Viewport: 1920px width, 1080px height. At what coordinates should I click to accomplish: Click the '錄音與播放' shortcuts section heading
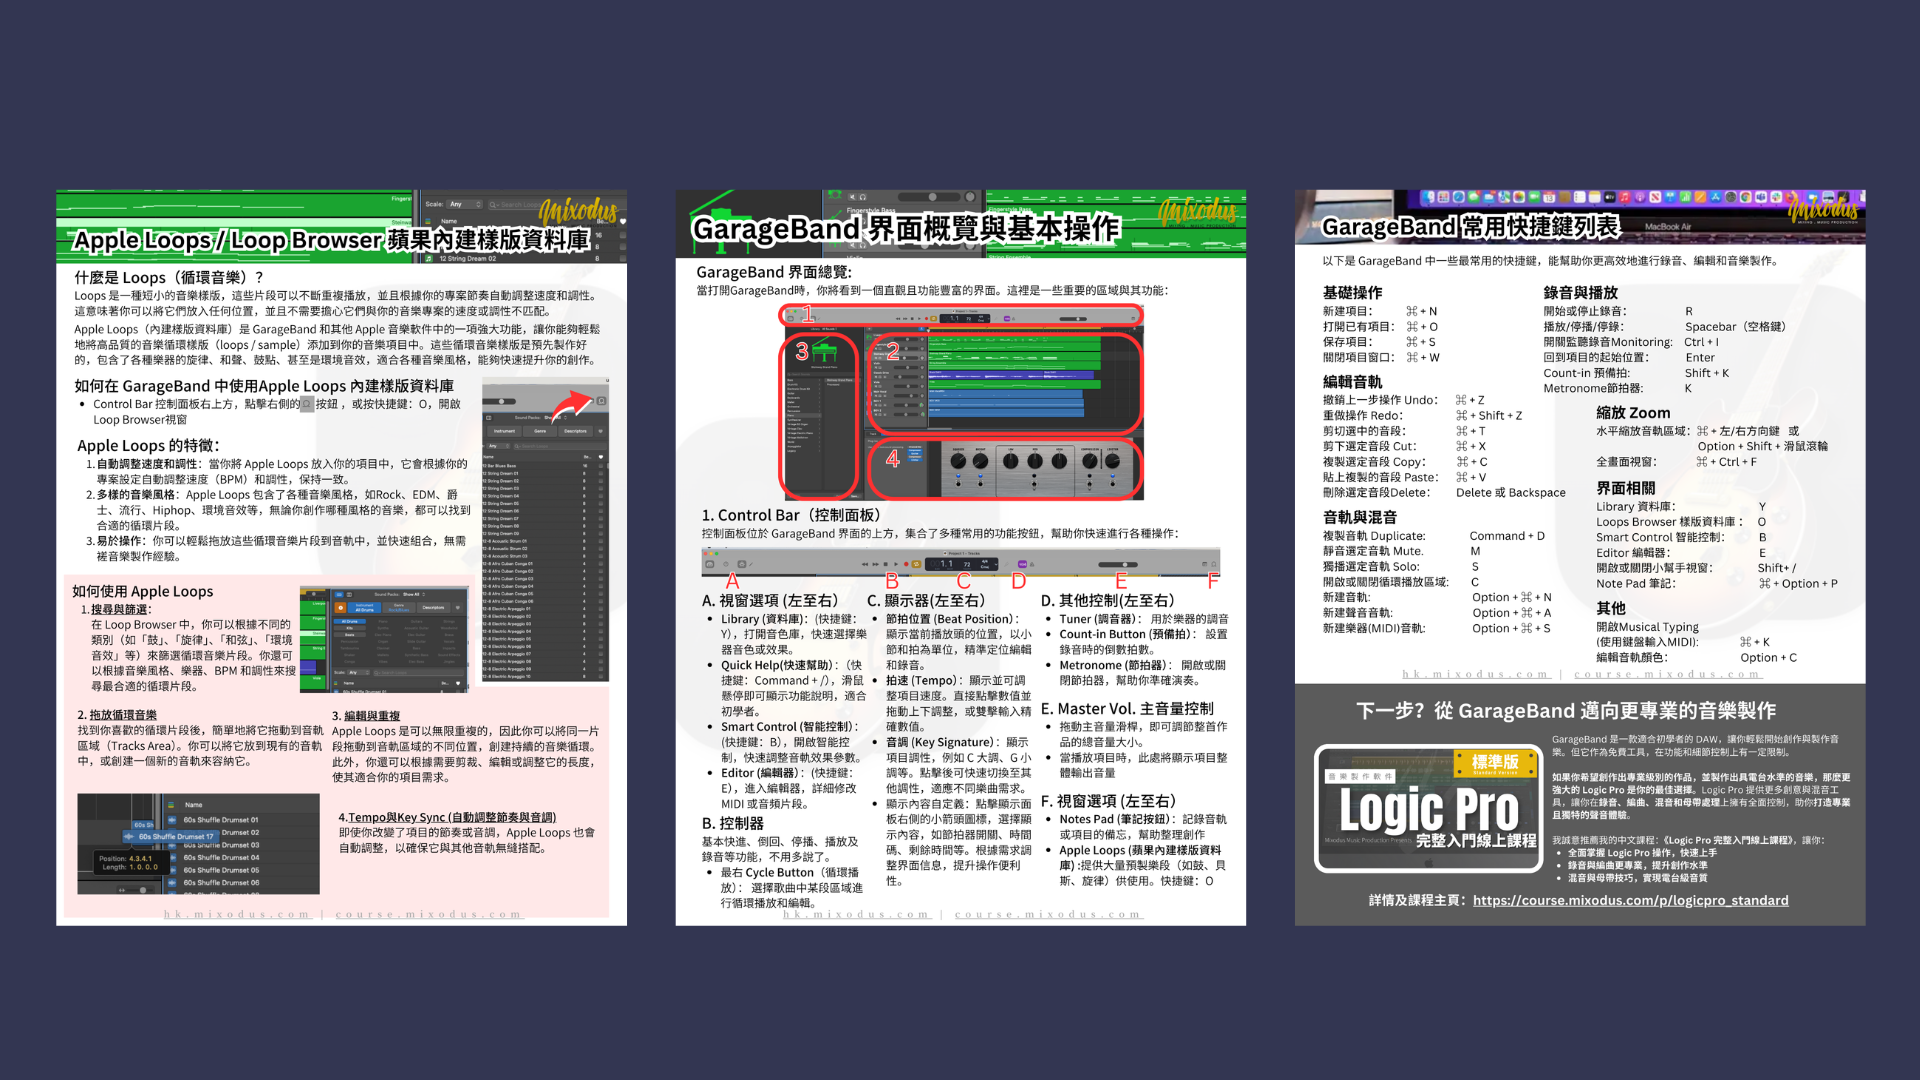point(1580,292)
